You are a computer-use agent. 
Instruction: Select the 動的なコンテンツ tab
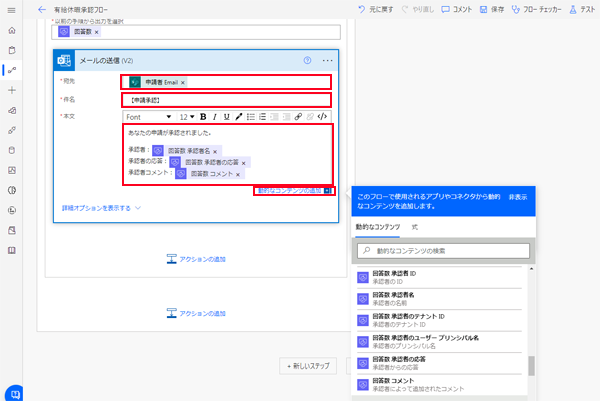tap(378, 227)
